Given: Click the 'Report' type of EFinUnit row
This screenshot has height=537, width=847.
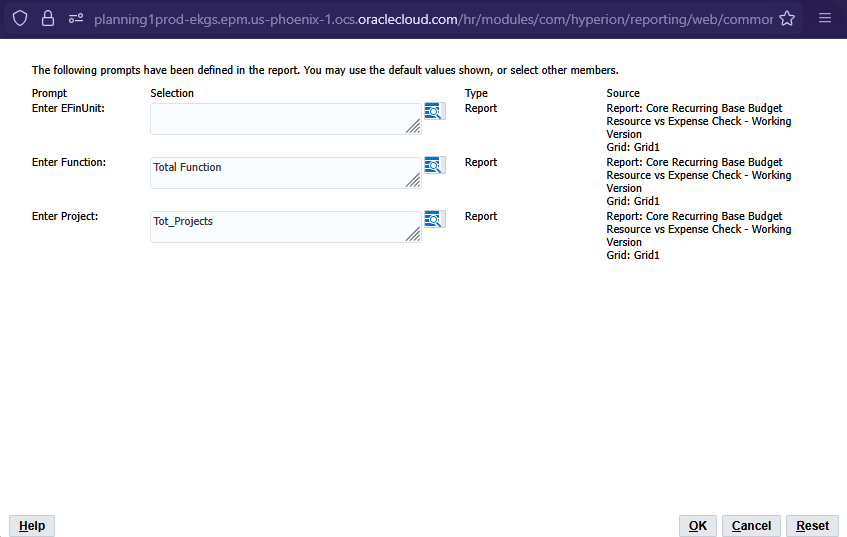Looking at the screenshot, I should tap(481, 108).
